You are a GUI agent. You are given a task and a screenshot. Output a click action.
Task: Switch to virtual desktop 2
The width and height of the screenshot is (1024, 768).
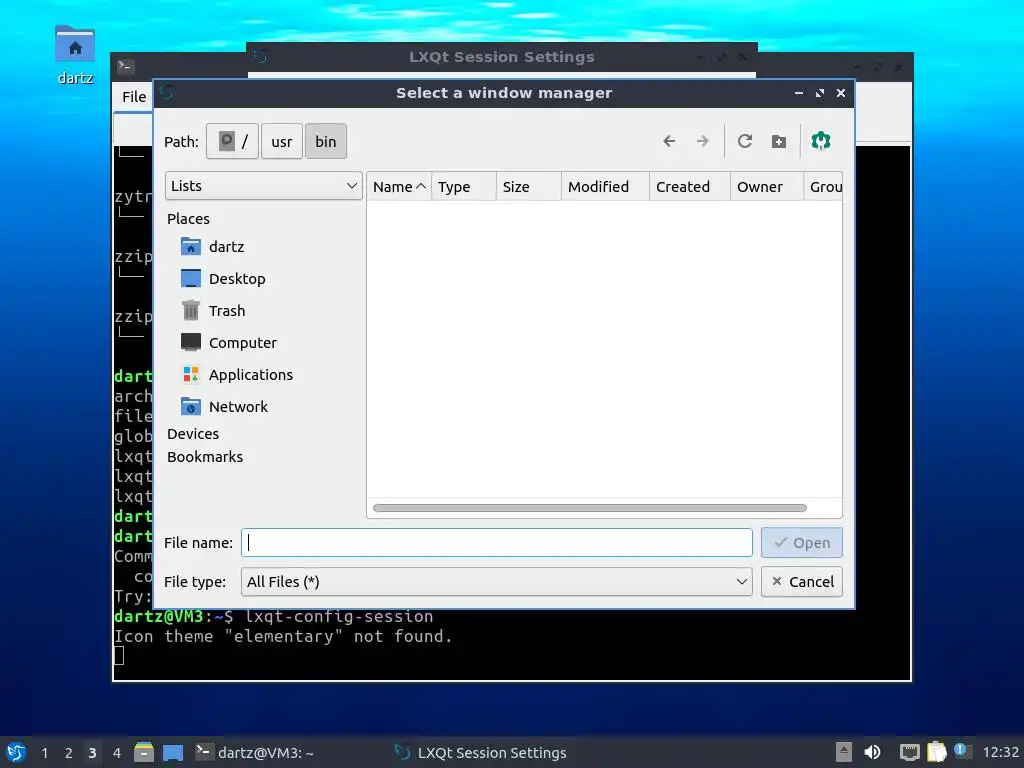(69, 753)
